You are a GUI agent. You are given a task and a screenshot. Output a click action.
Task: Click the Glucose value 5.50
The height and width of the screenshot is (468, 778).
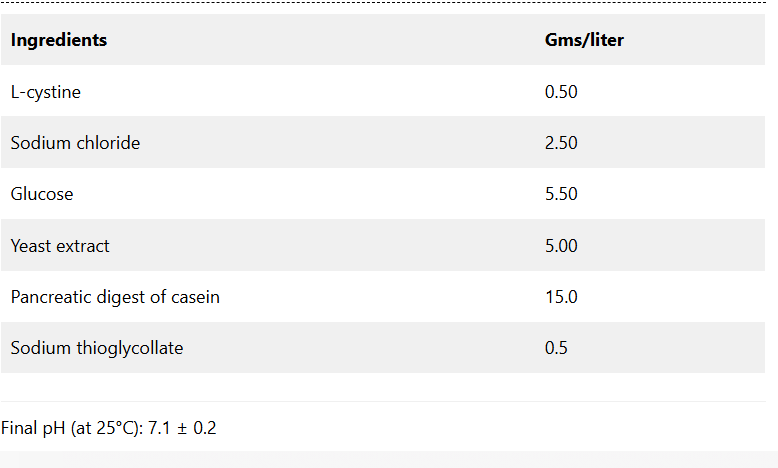click(561, 194)
